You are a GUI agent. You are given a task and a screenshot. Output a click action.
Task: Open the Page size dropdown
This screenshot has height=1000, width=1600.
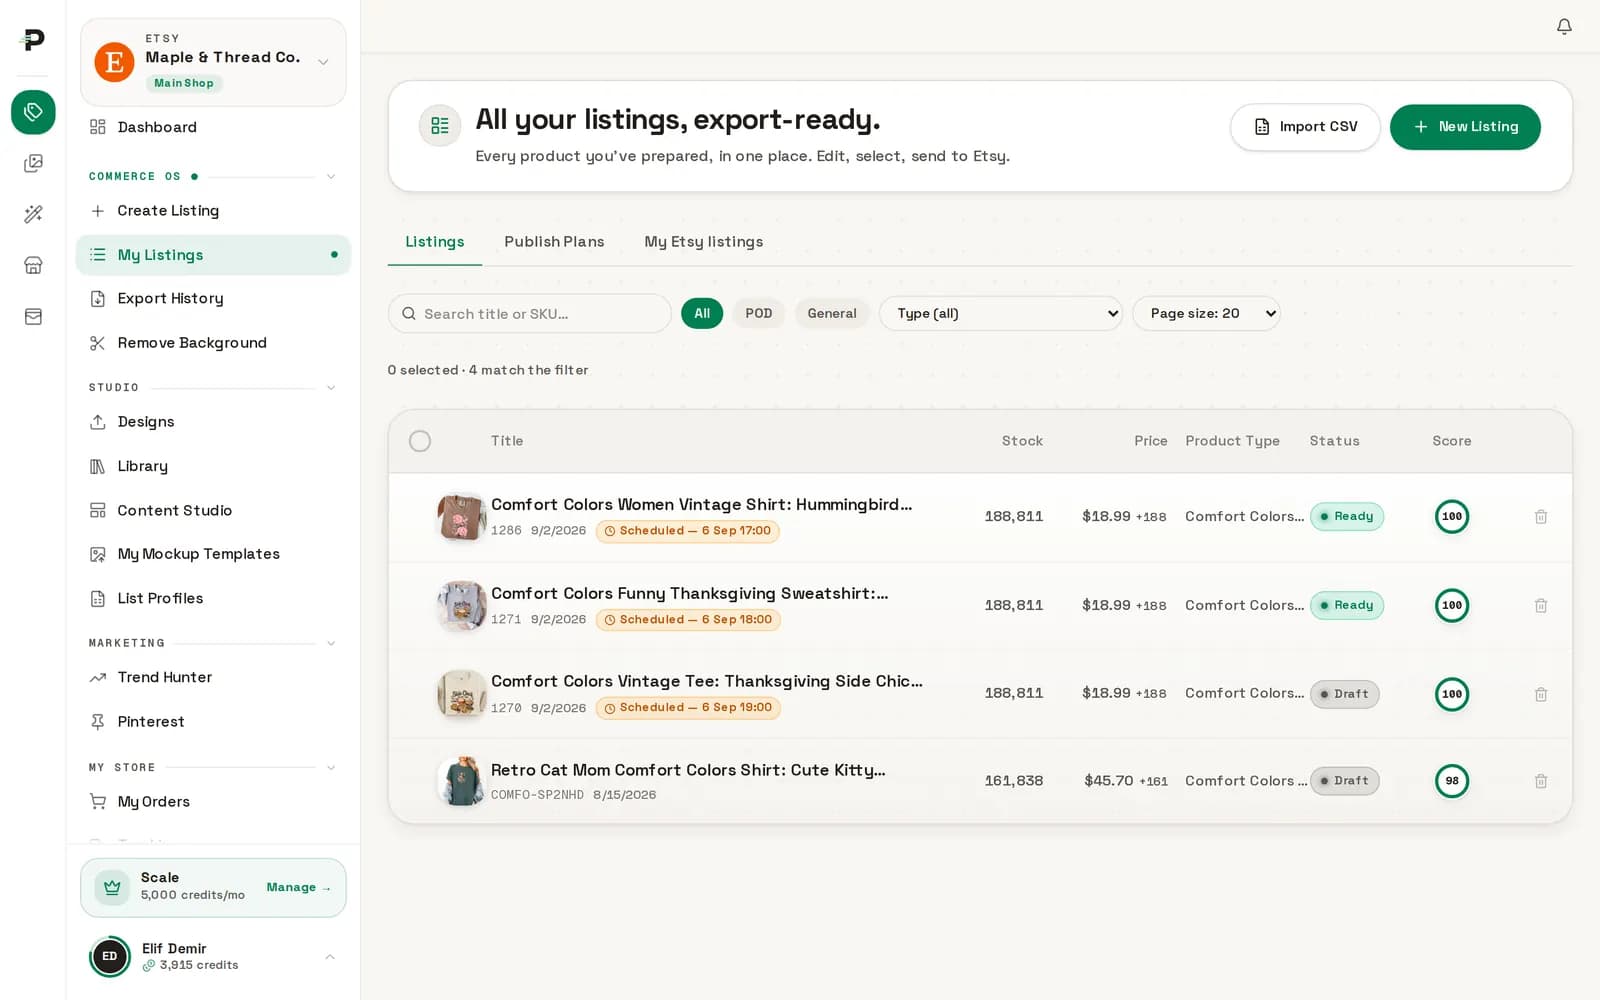[1206, 313]
